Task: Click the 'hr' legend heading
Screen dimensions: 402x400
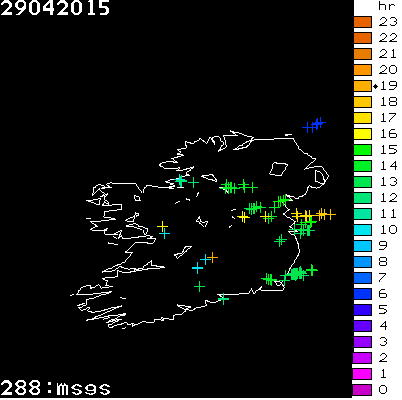Action: tap(387, 6)
